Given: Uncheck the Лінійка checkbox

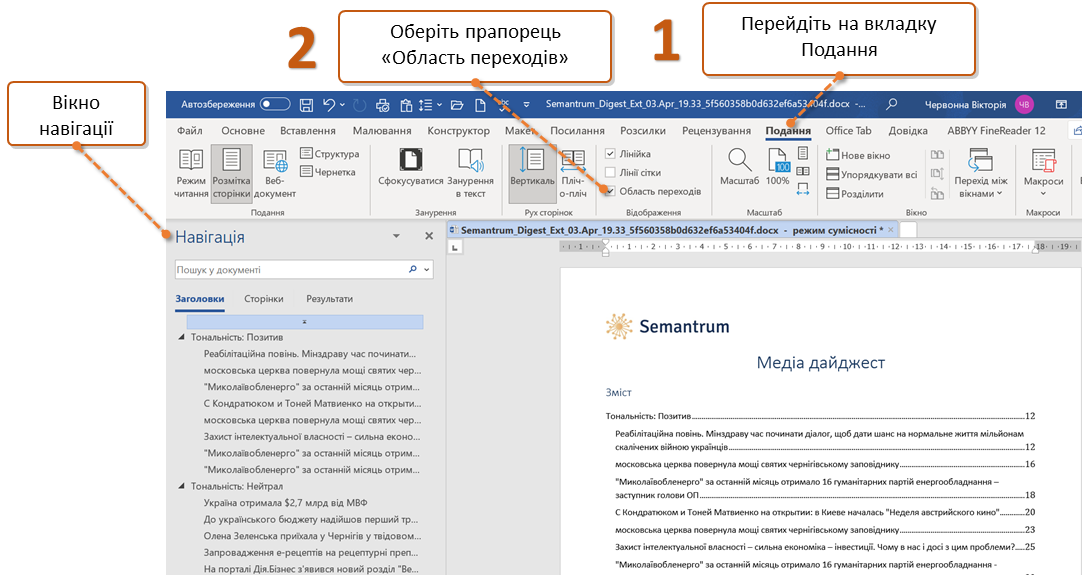Looking at the screenshot, I should tap(610, 154).
